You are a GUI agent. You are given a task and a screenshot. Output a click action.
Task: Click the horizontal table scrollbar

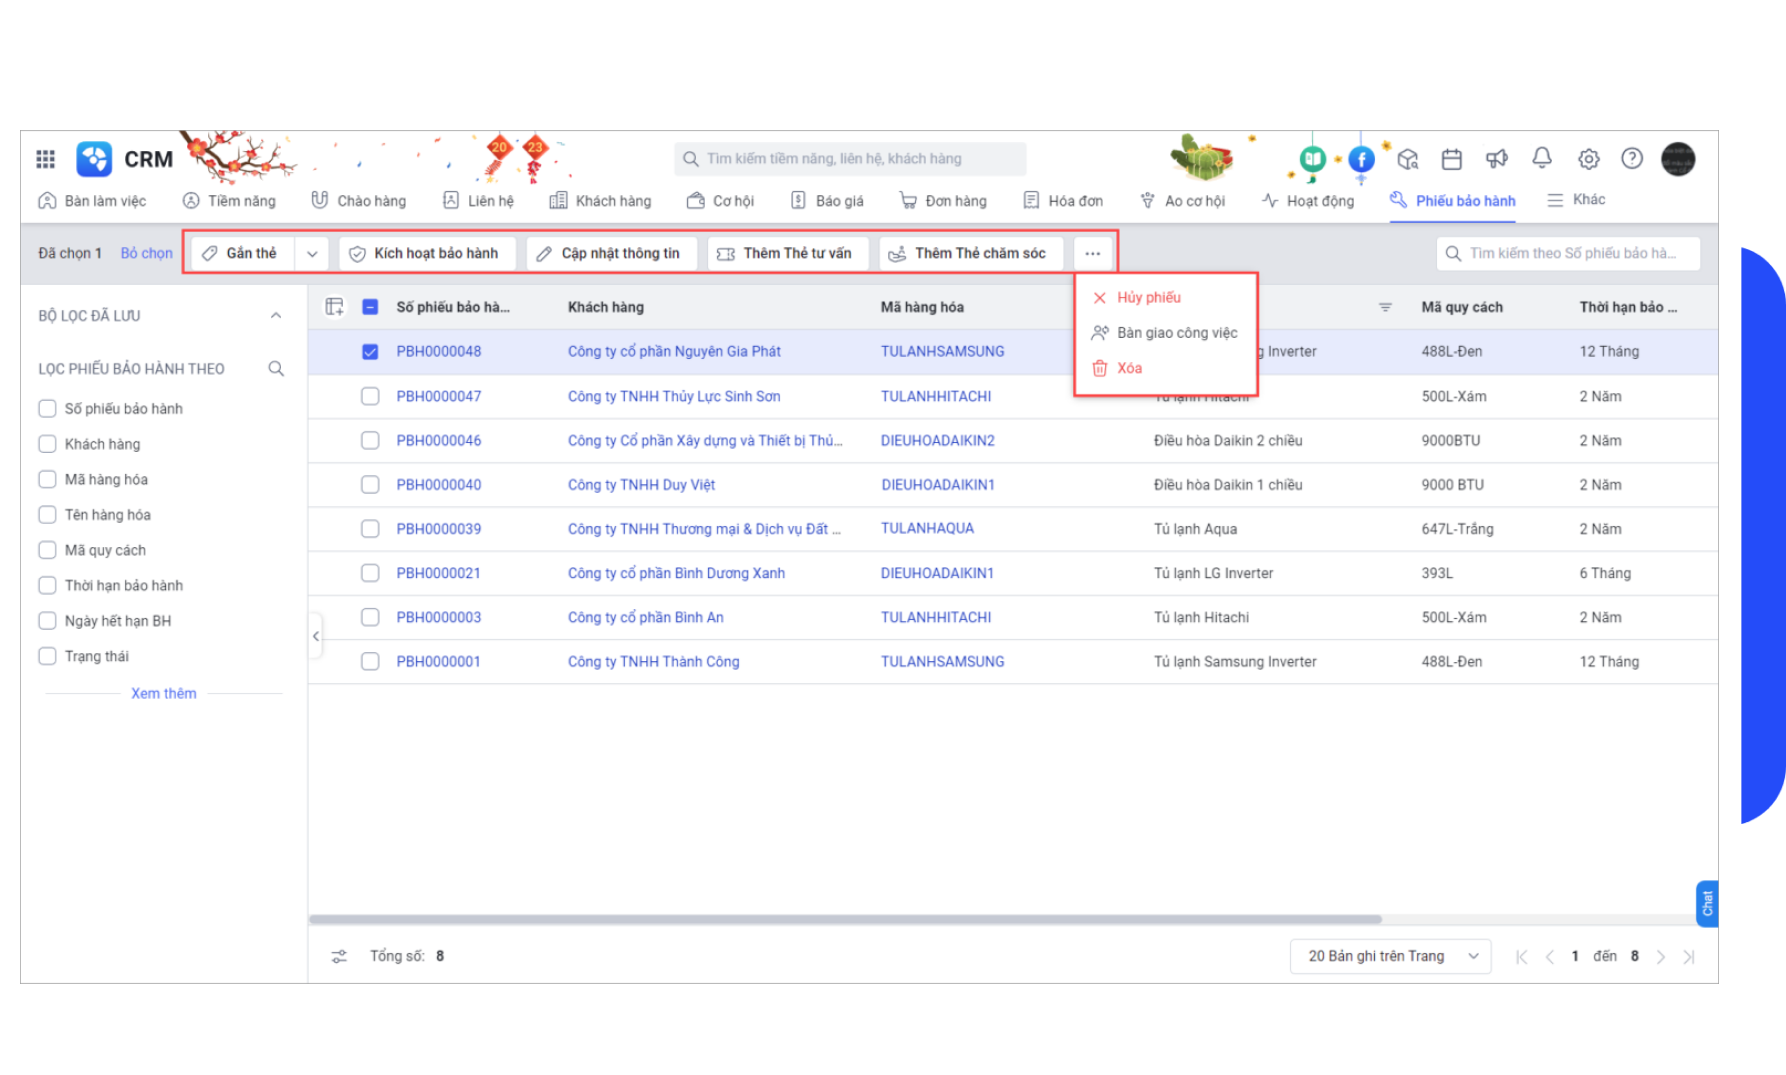point(845,919)
